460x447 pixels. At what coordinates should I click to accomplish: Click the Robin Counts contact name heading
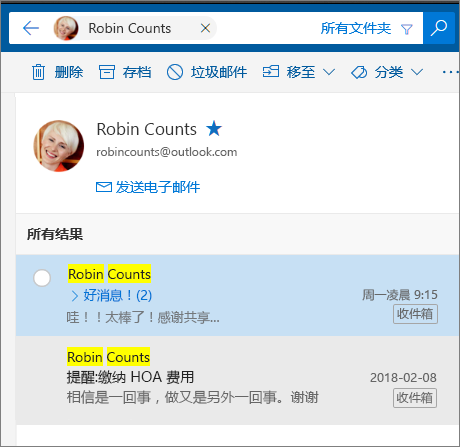[147, 129]
